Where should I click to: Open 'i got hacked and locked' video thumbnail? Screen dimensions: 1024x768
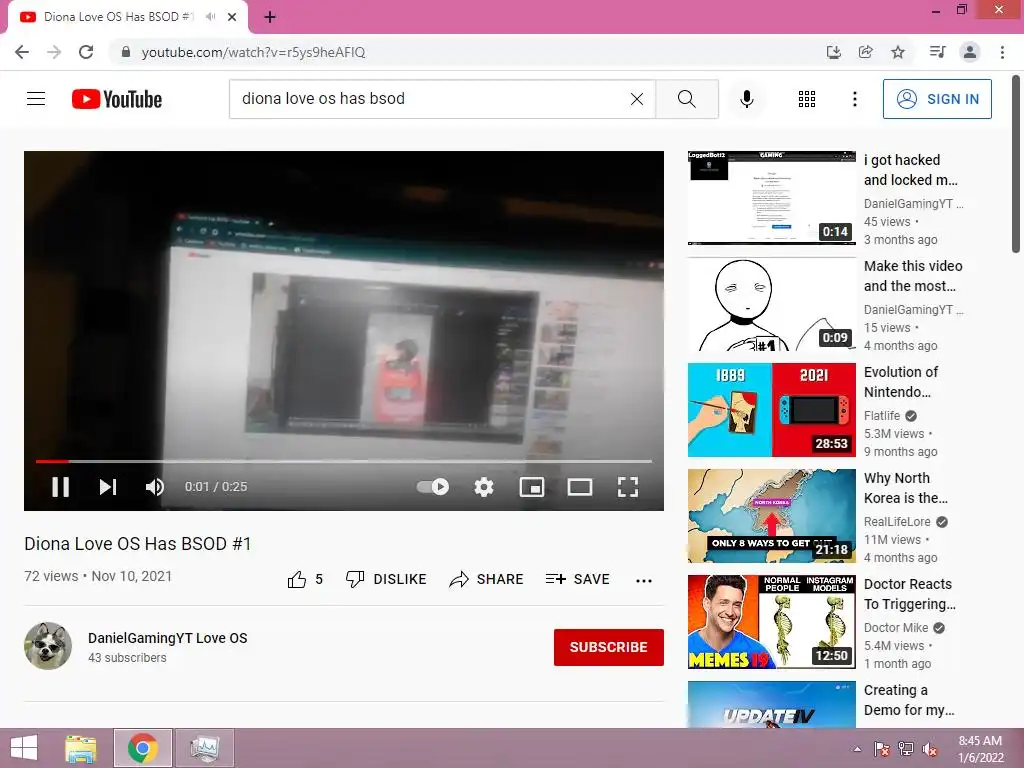771,198
